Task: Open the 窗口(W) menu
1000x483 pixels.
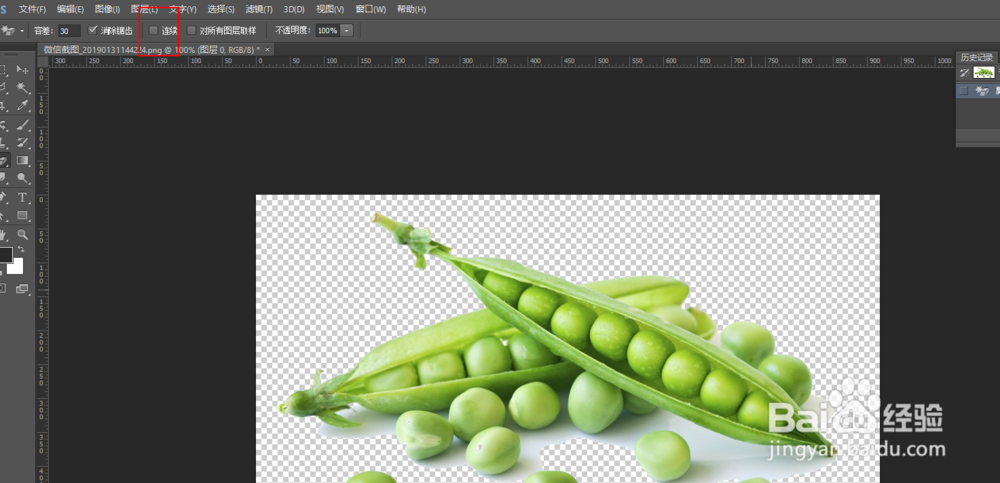Action: tap(371, 10)
